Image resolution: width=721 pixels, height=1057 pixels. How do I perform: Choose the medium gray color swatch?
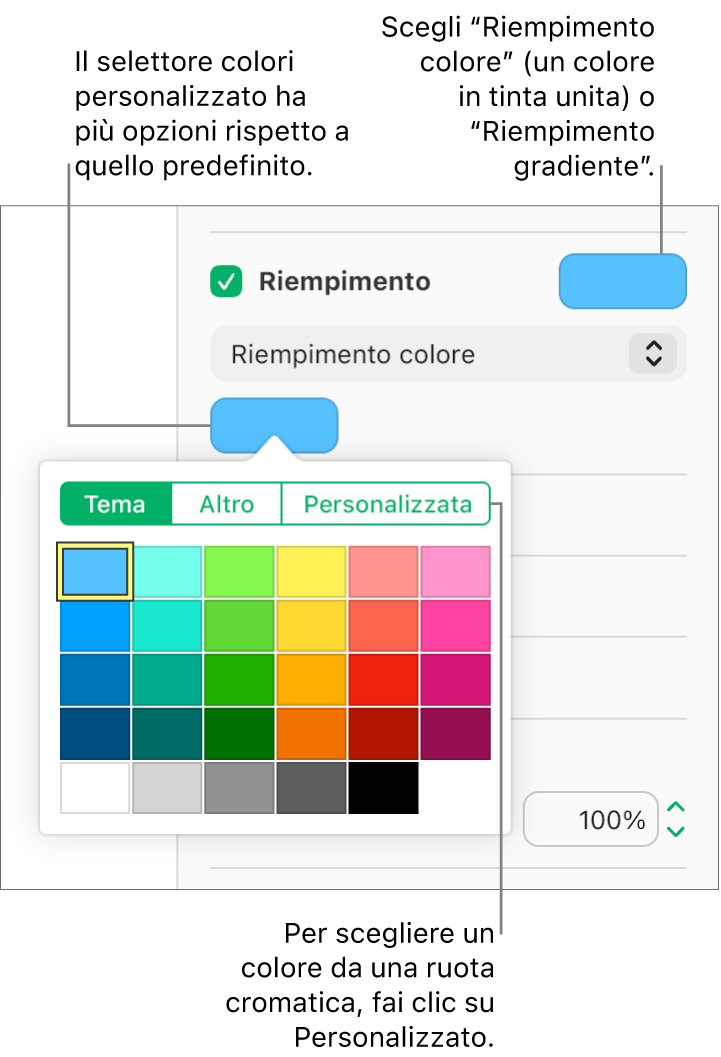coord(239,787)
